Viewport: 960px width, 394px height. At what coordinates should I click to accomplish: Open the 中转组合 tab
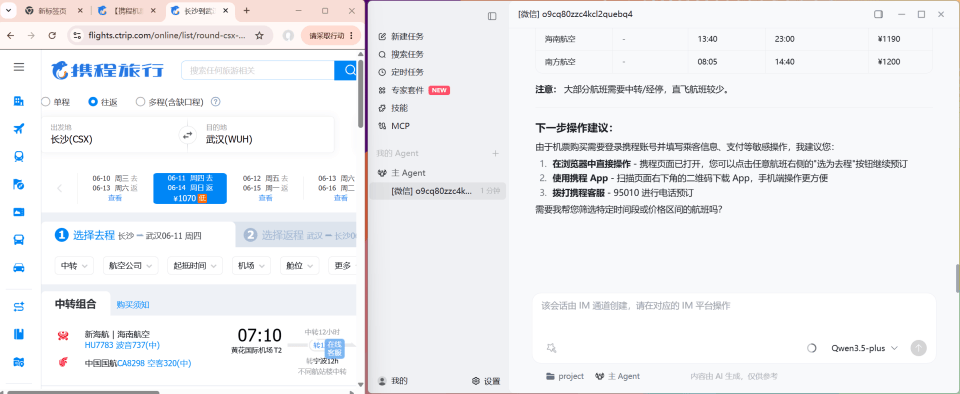(75, 304)
